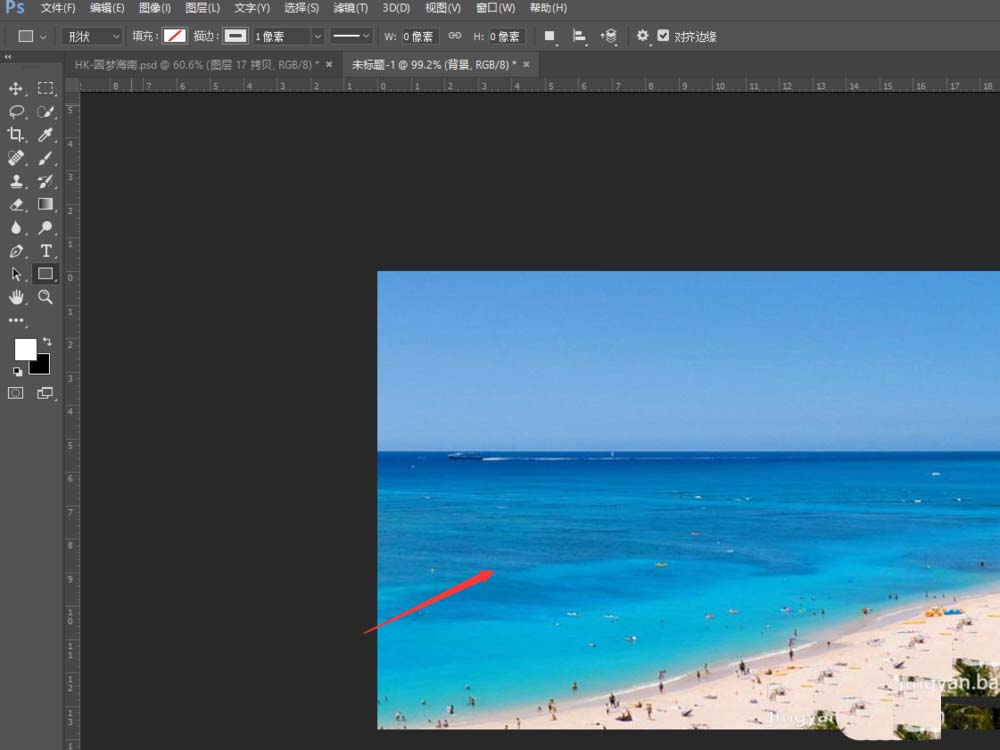This screenshot has width=1000, height=750.
Task: Click the Ps application logo
Action: coord(15,8)
